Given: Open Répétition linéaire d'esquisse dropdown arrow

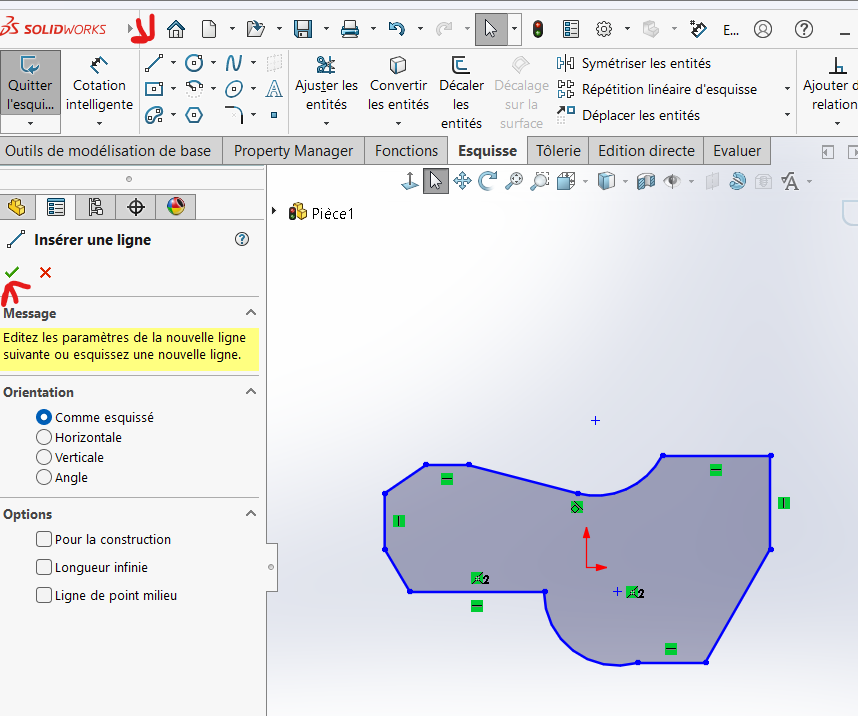Looking at the screenshot, I should click(787, 89).
